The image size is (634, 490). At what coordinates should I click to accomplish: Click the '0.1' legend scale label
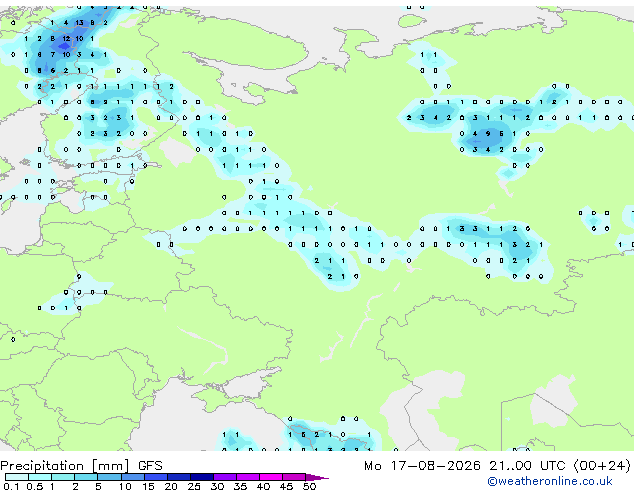[11, 486]
